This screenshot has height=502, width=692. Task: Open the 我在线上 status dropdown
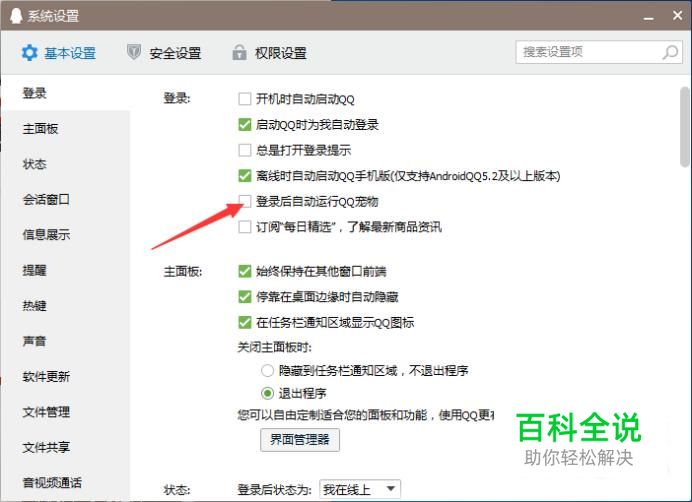[x=360, y=489]
